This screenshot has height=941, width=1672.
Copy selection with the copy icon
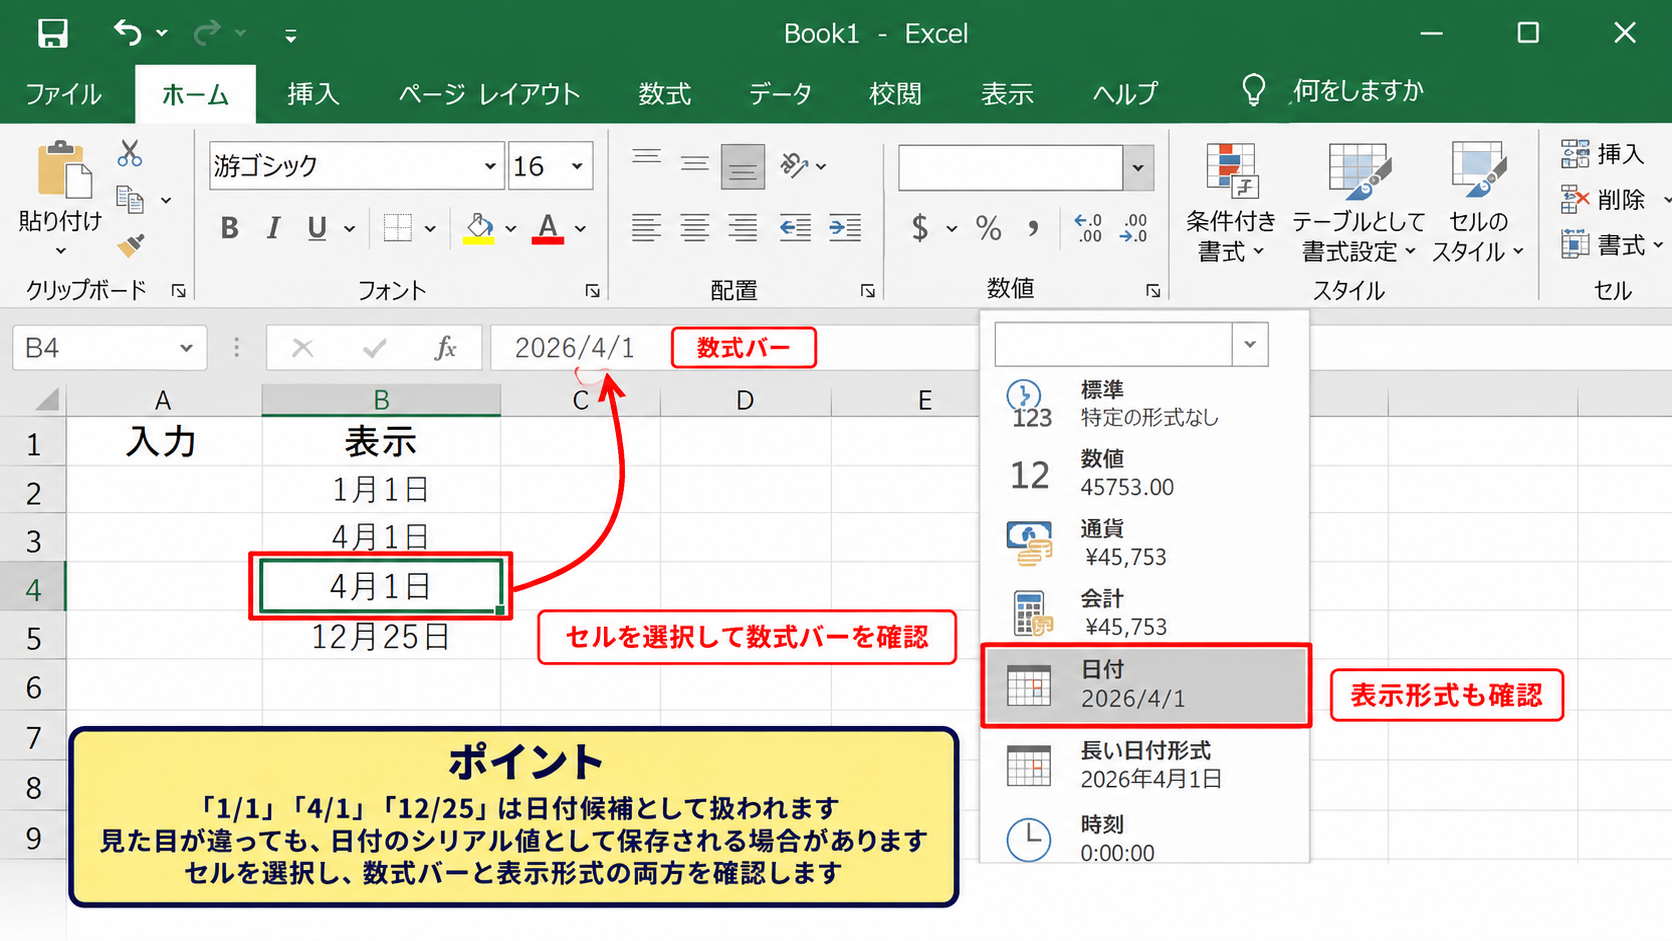coord(130,199)
